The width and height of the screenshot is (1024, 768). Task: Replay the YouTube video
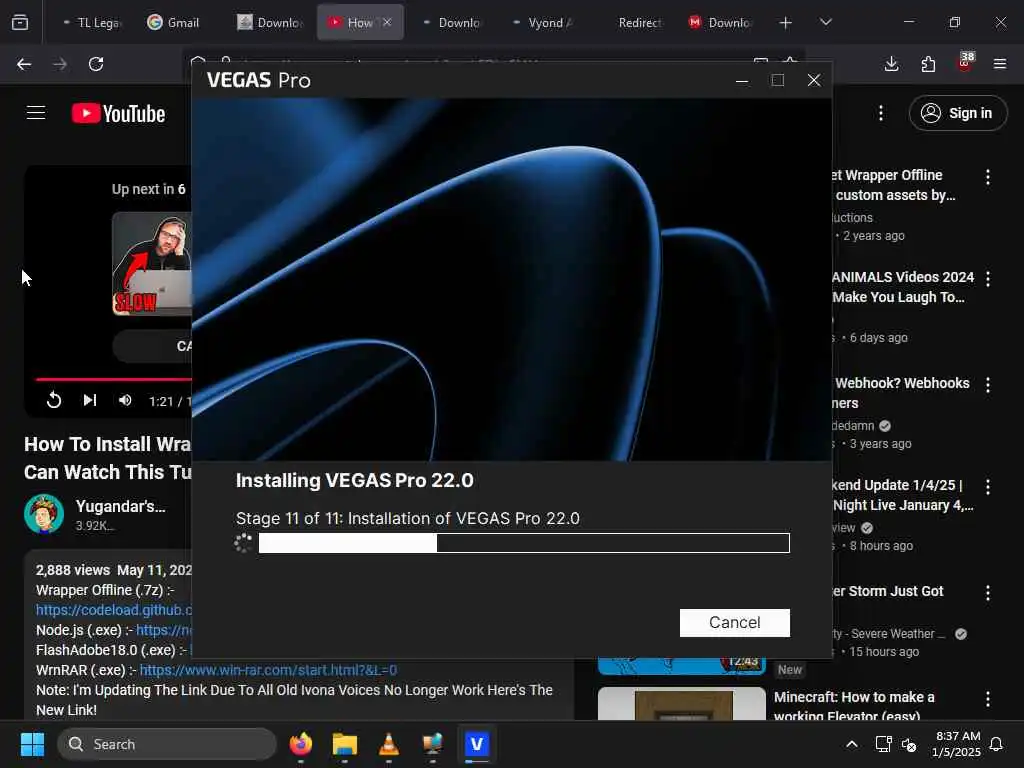pos(54,400)
